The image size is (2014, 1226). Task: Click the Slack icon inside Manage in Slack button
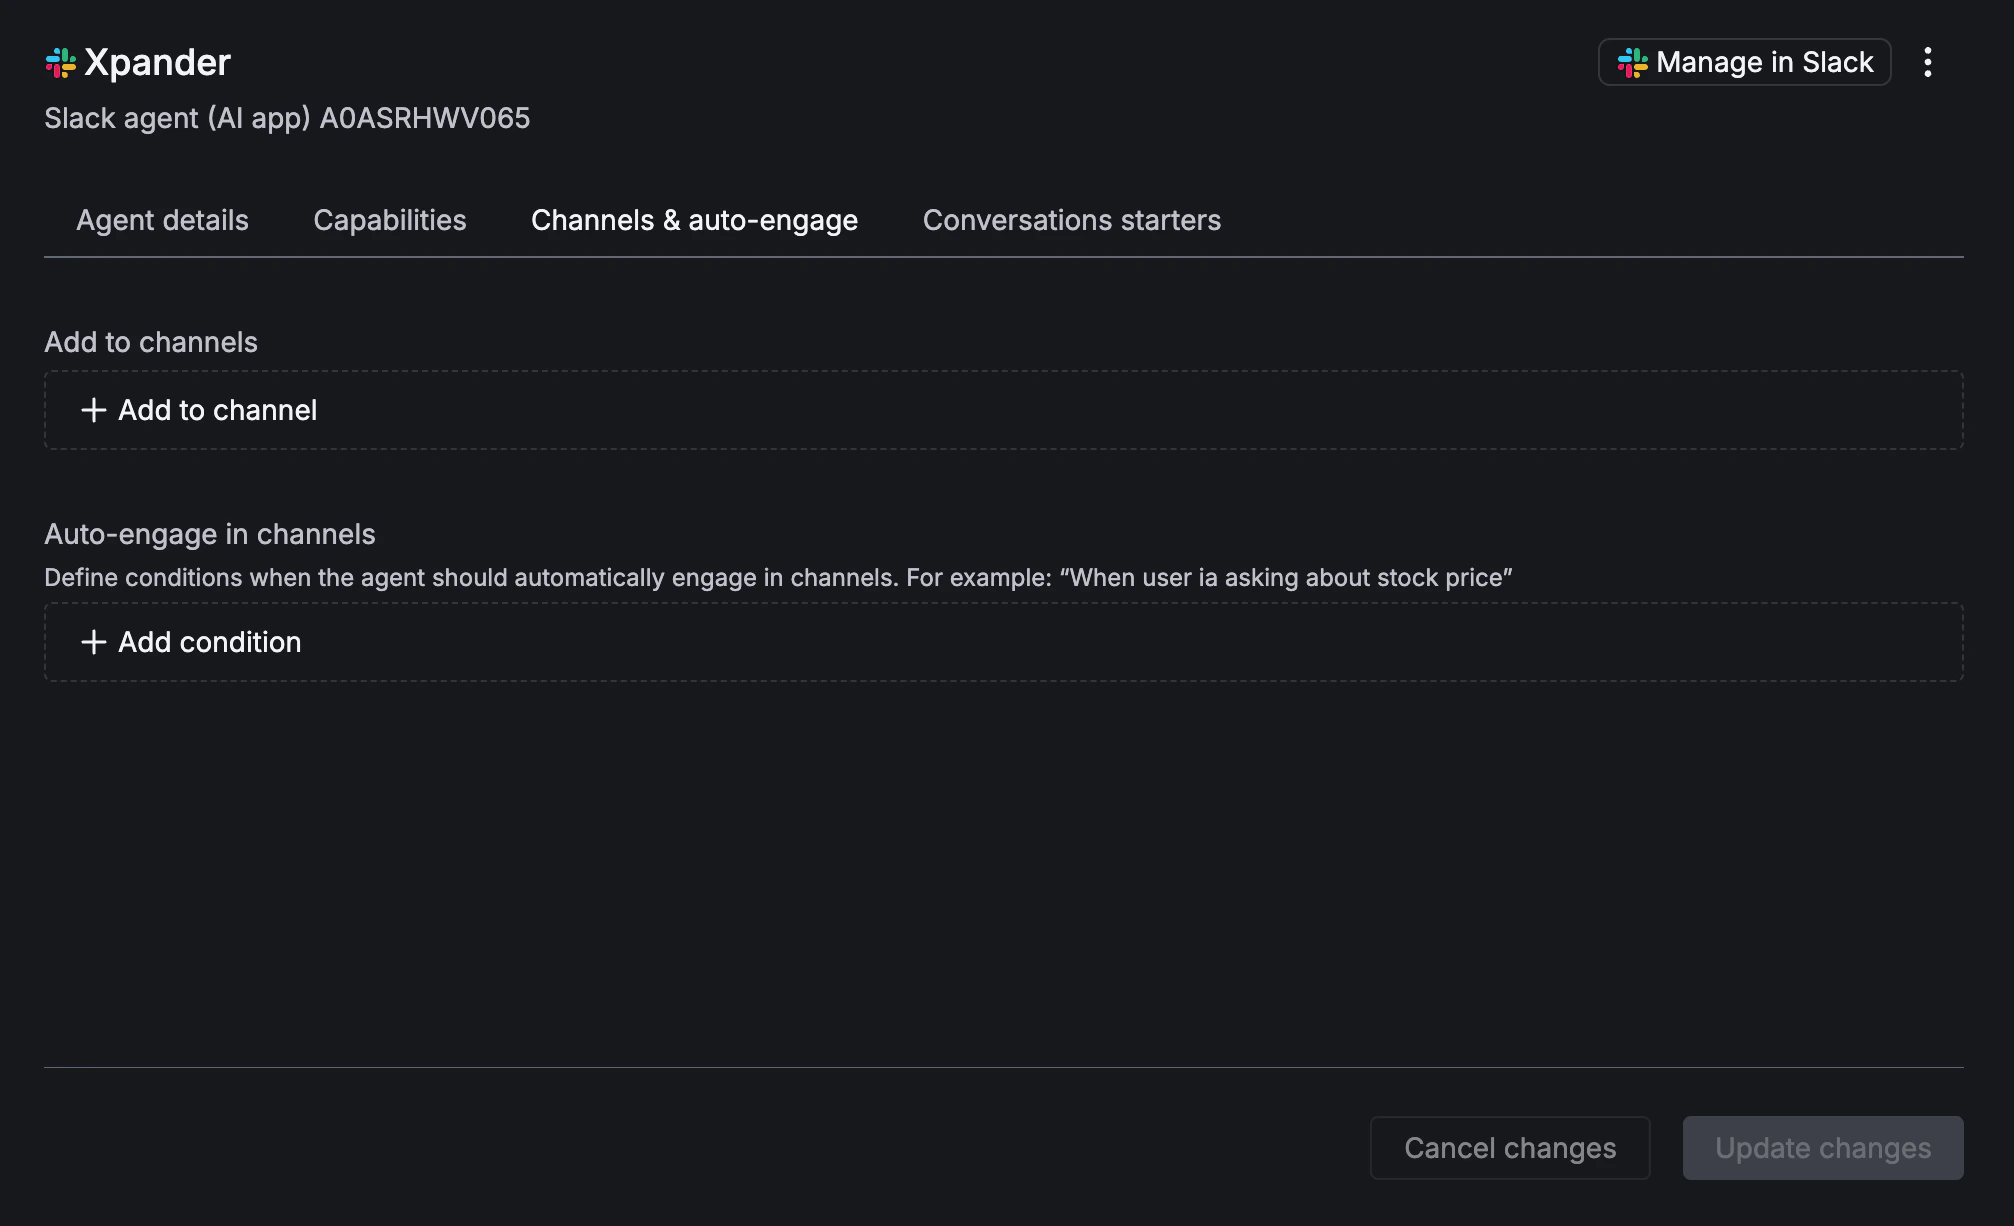[1632, 62]
